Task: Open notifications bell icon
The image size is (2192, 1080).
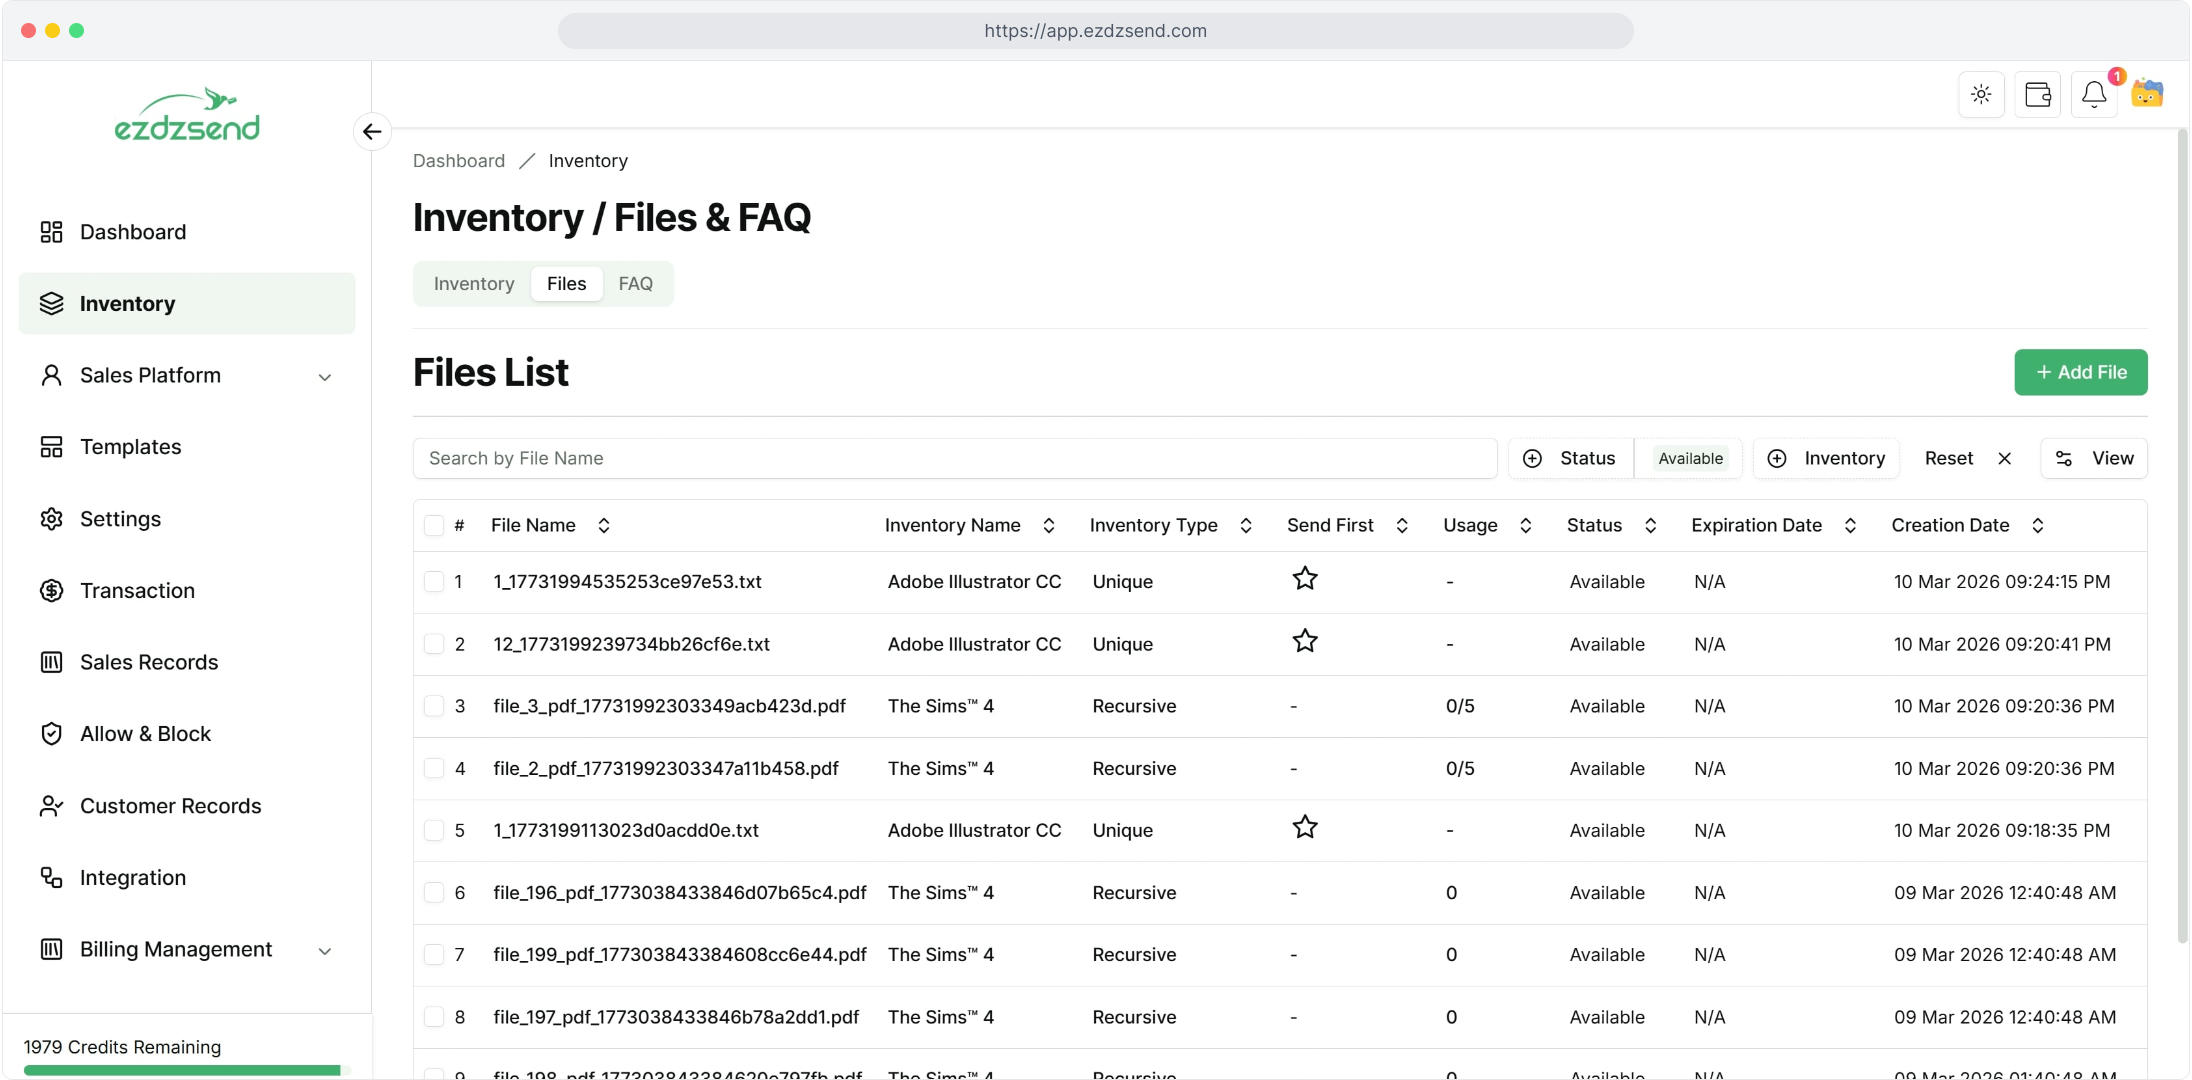Action: click(2094, 95)
